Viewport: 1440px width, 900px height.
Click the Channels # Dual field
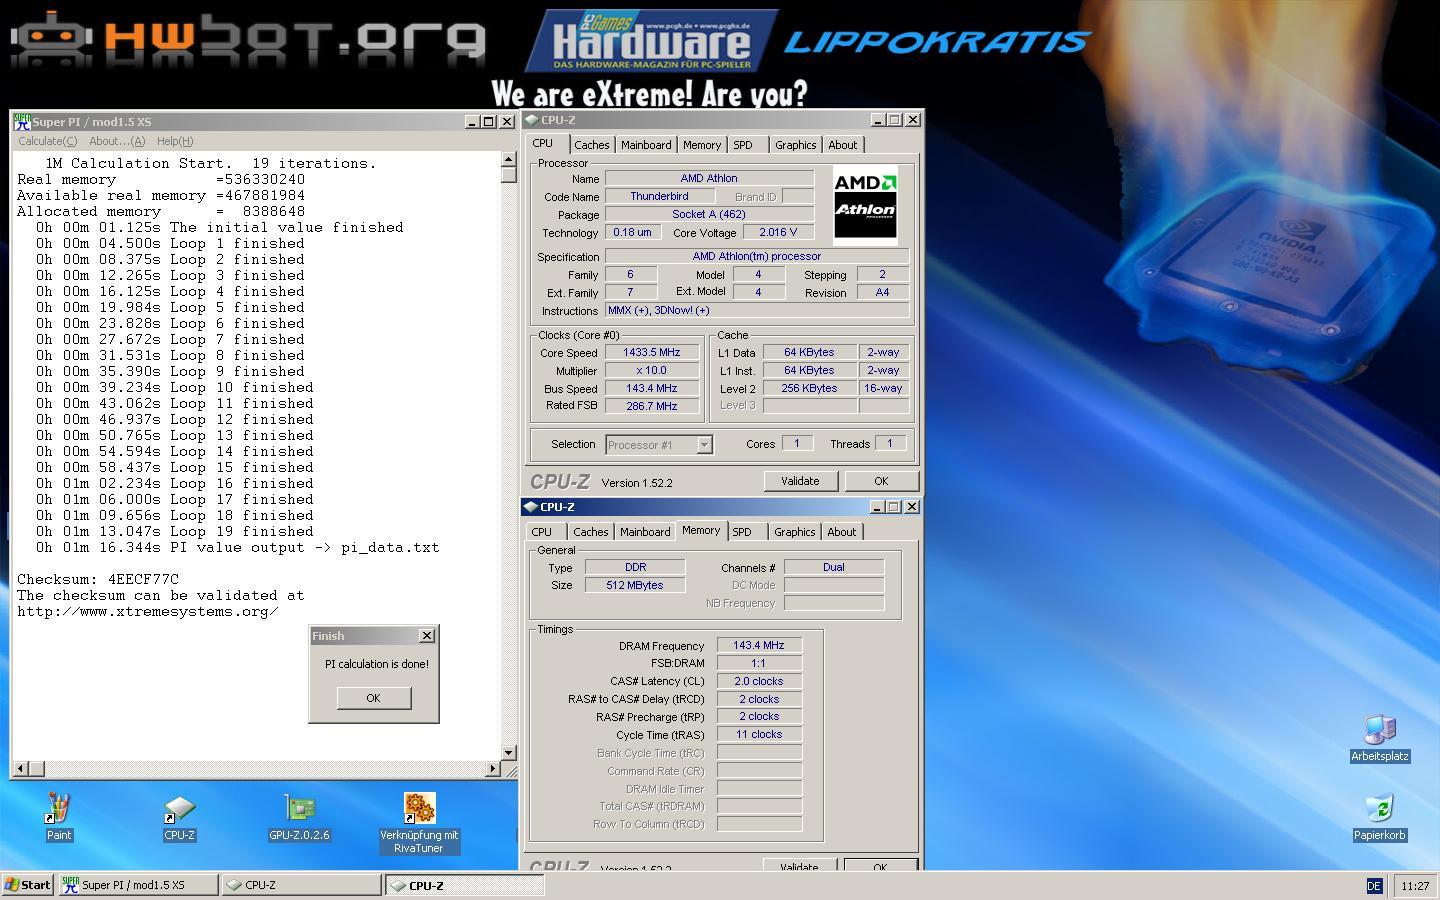834,567
